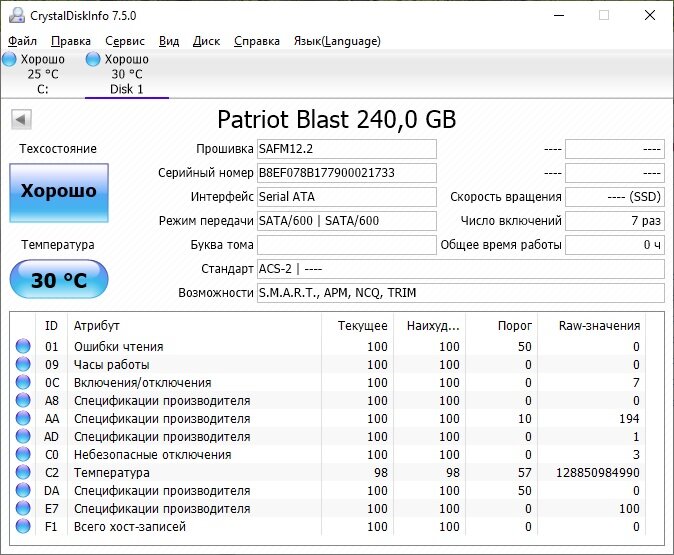674x555 pixels.
Task: Minimize the CrystalDiskInfo window
Action: coord(559,15)
